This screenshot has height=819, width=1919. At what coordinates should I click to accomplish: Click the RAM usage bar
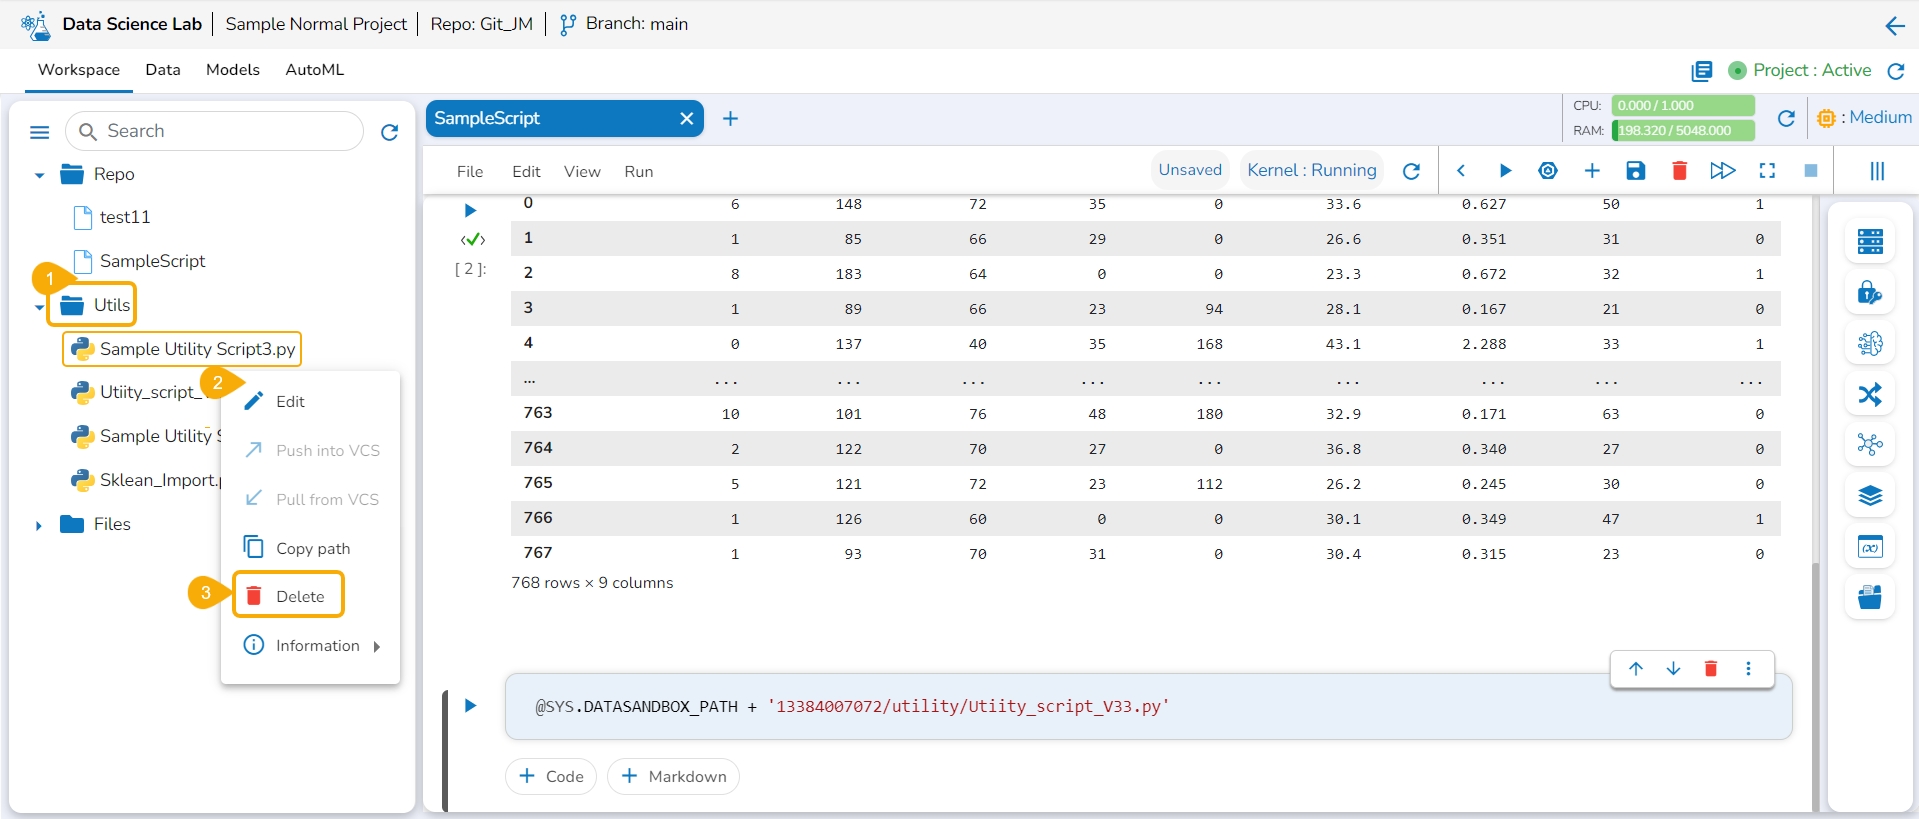click(x=1682, y=130)
